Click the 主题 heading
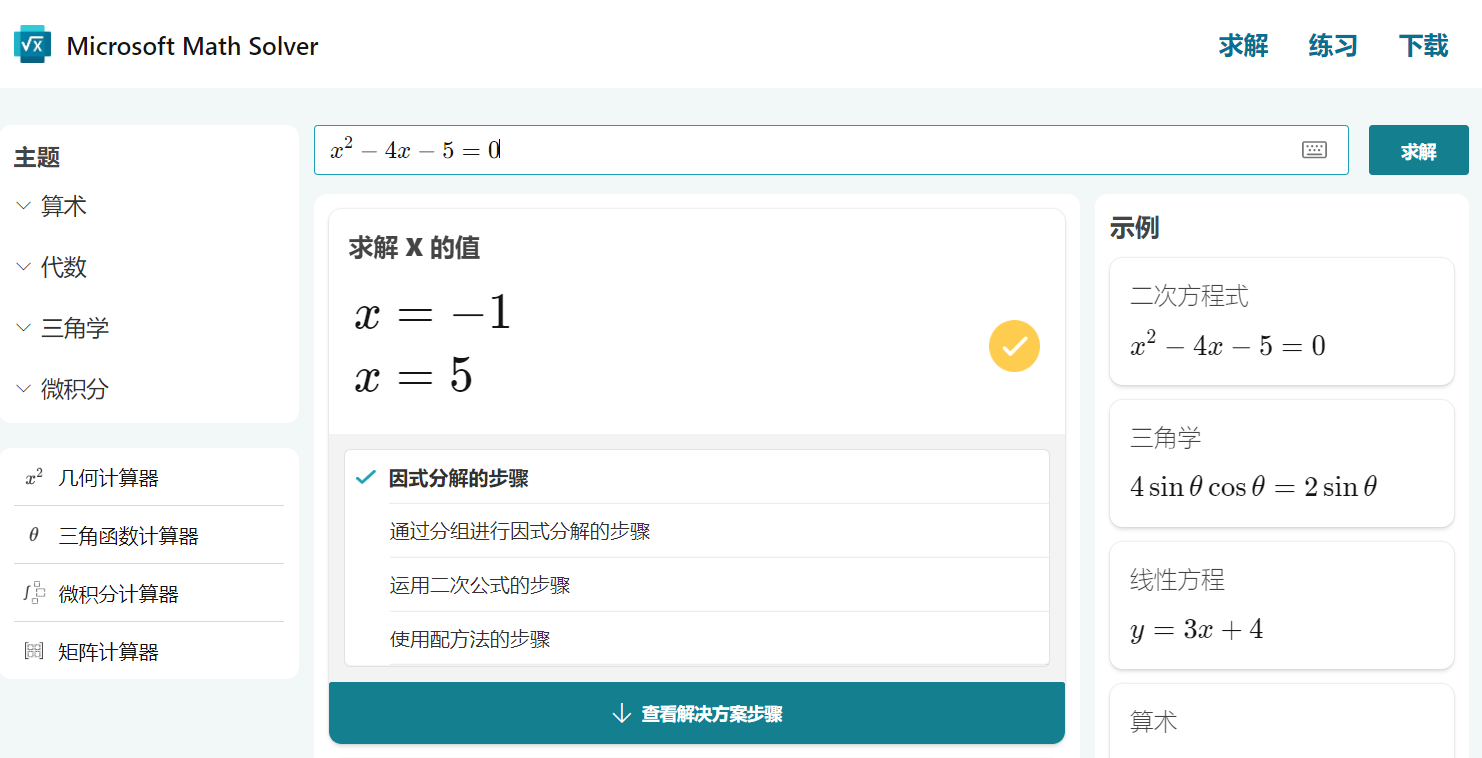The height and width of the screenshot is (758, 1482). pyautogui.click(x=37, y=157)
